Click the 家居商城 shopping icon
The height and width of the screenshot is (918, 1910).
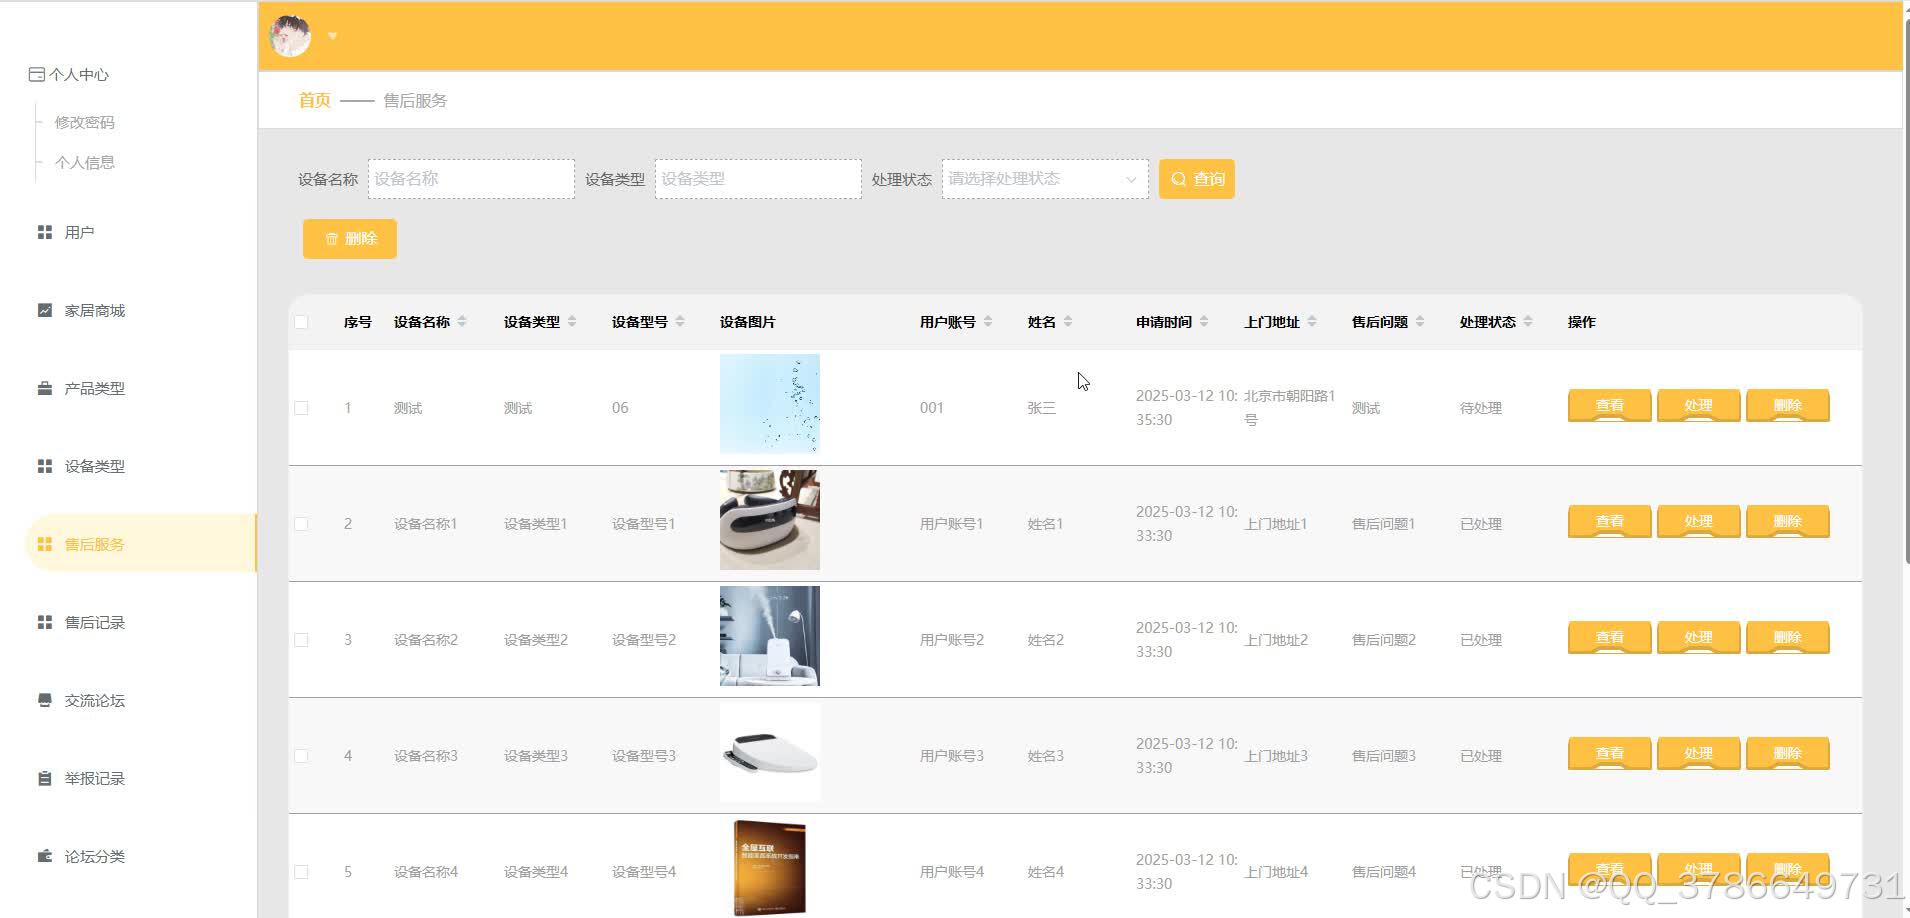tap(44, 310)
